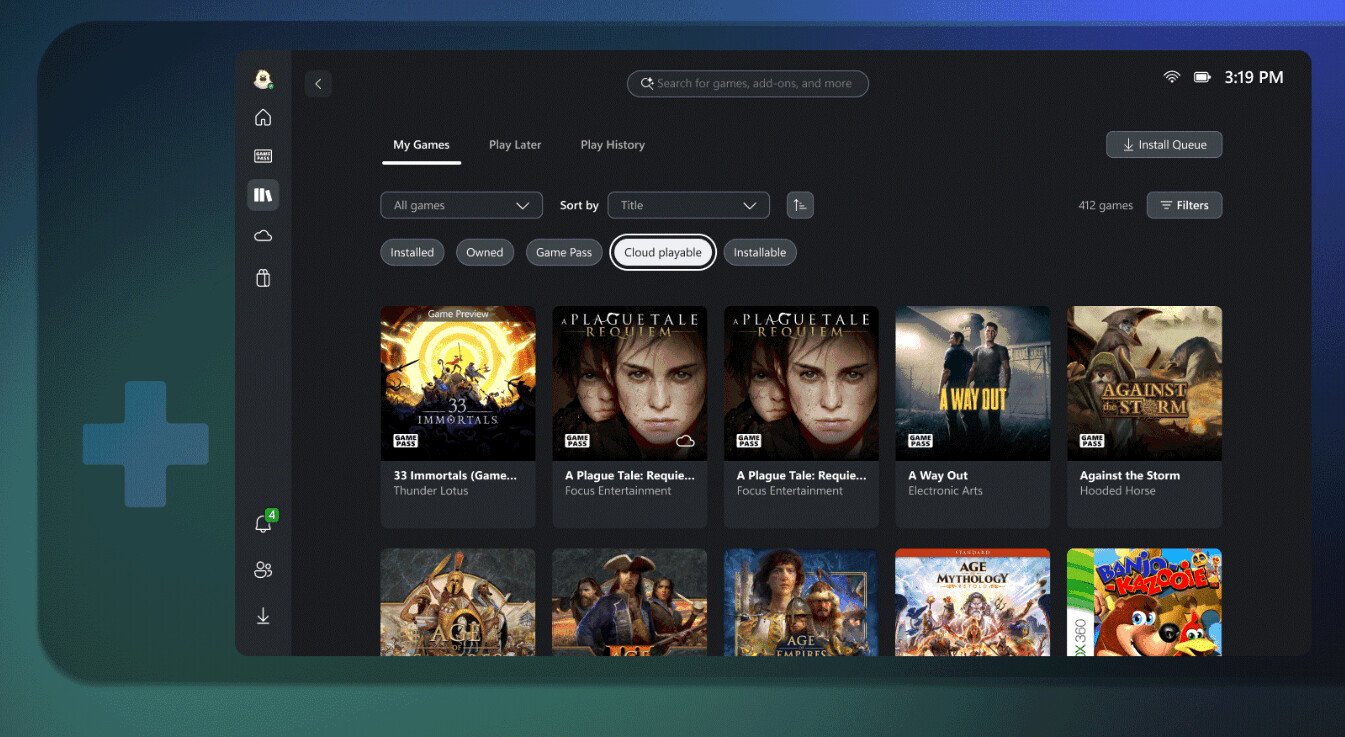
Task: Open 33 Immortals game cover
Action: [x=458, y=383]
